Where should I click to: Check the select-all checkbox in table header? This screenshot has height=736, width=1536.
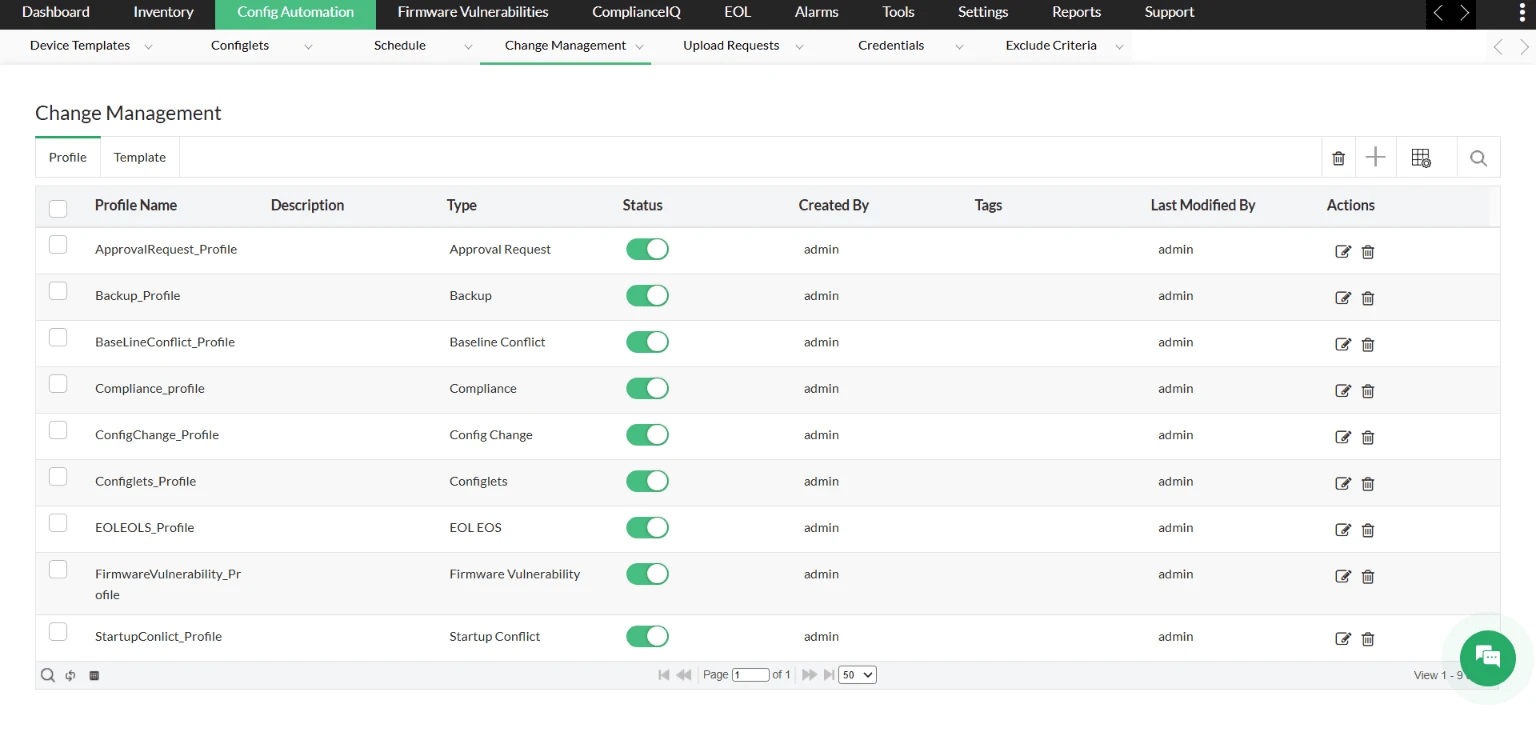tap(58, 208)
